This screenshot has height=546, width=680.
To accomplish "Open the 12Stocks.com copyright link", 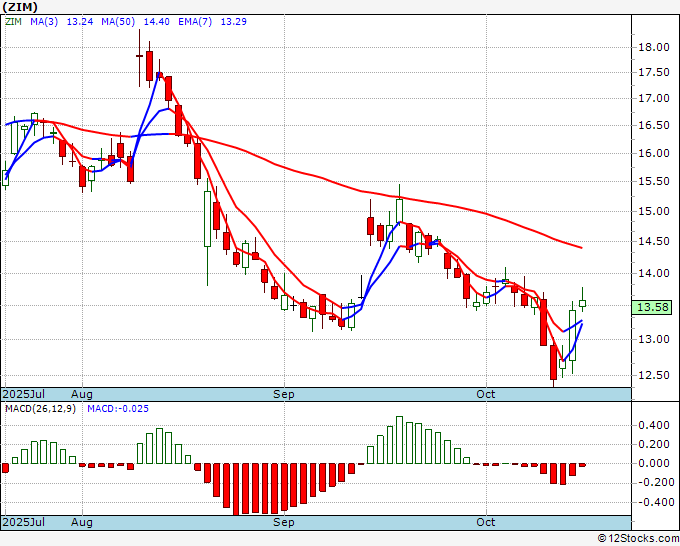I will (x=638, y=539).
